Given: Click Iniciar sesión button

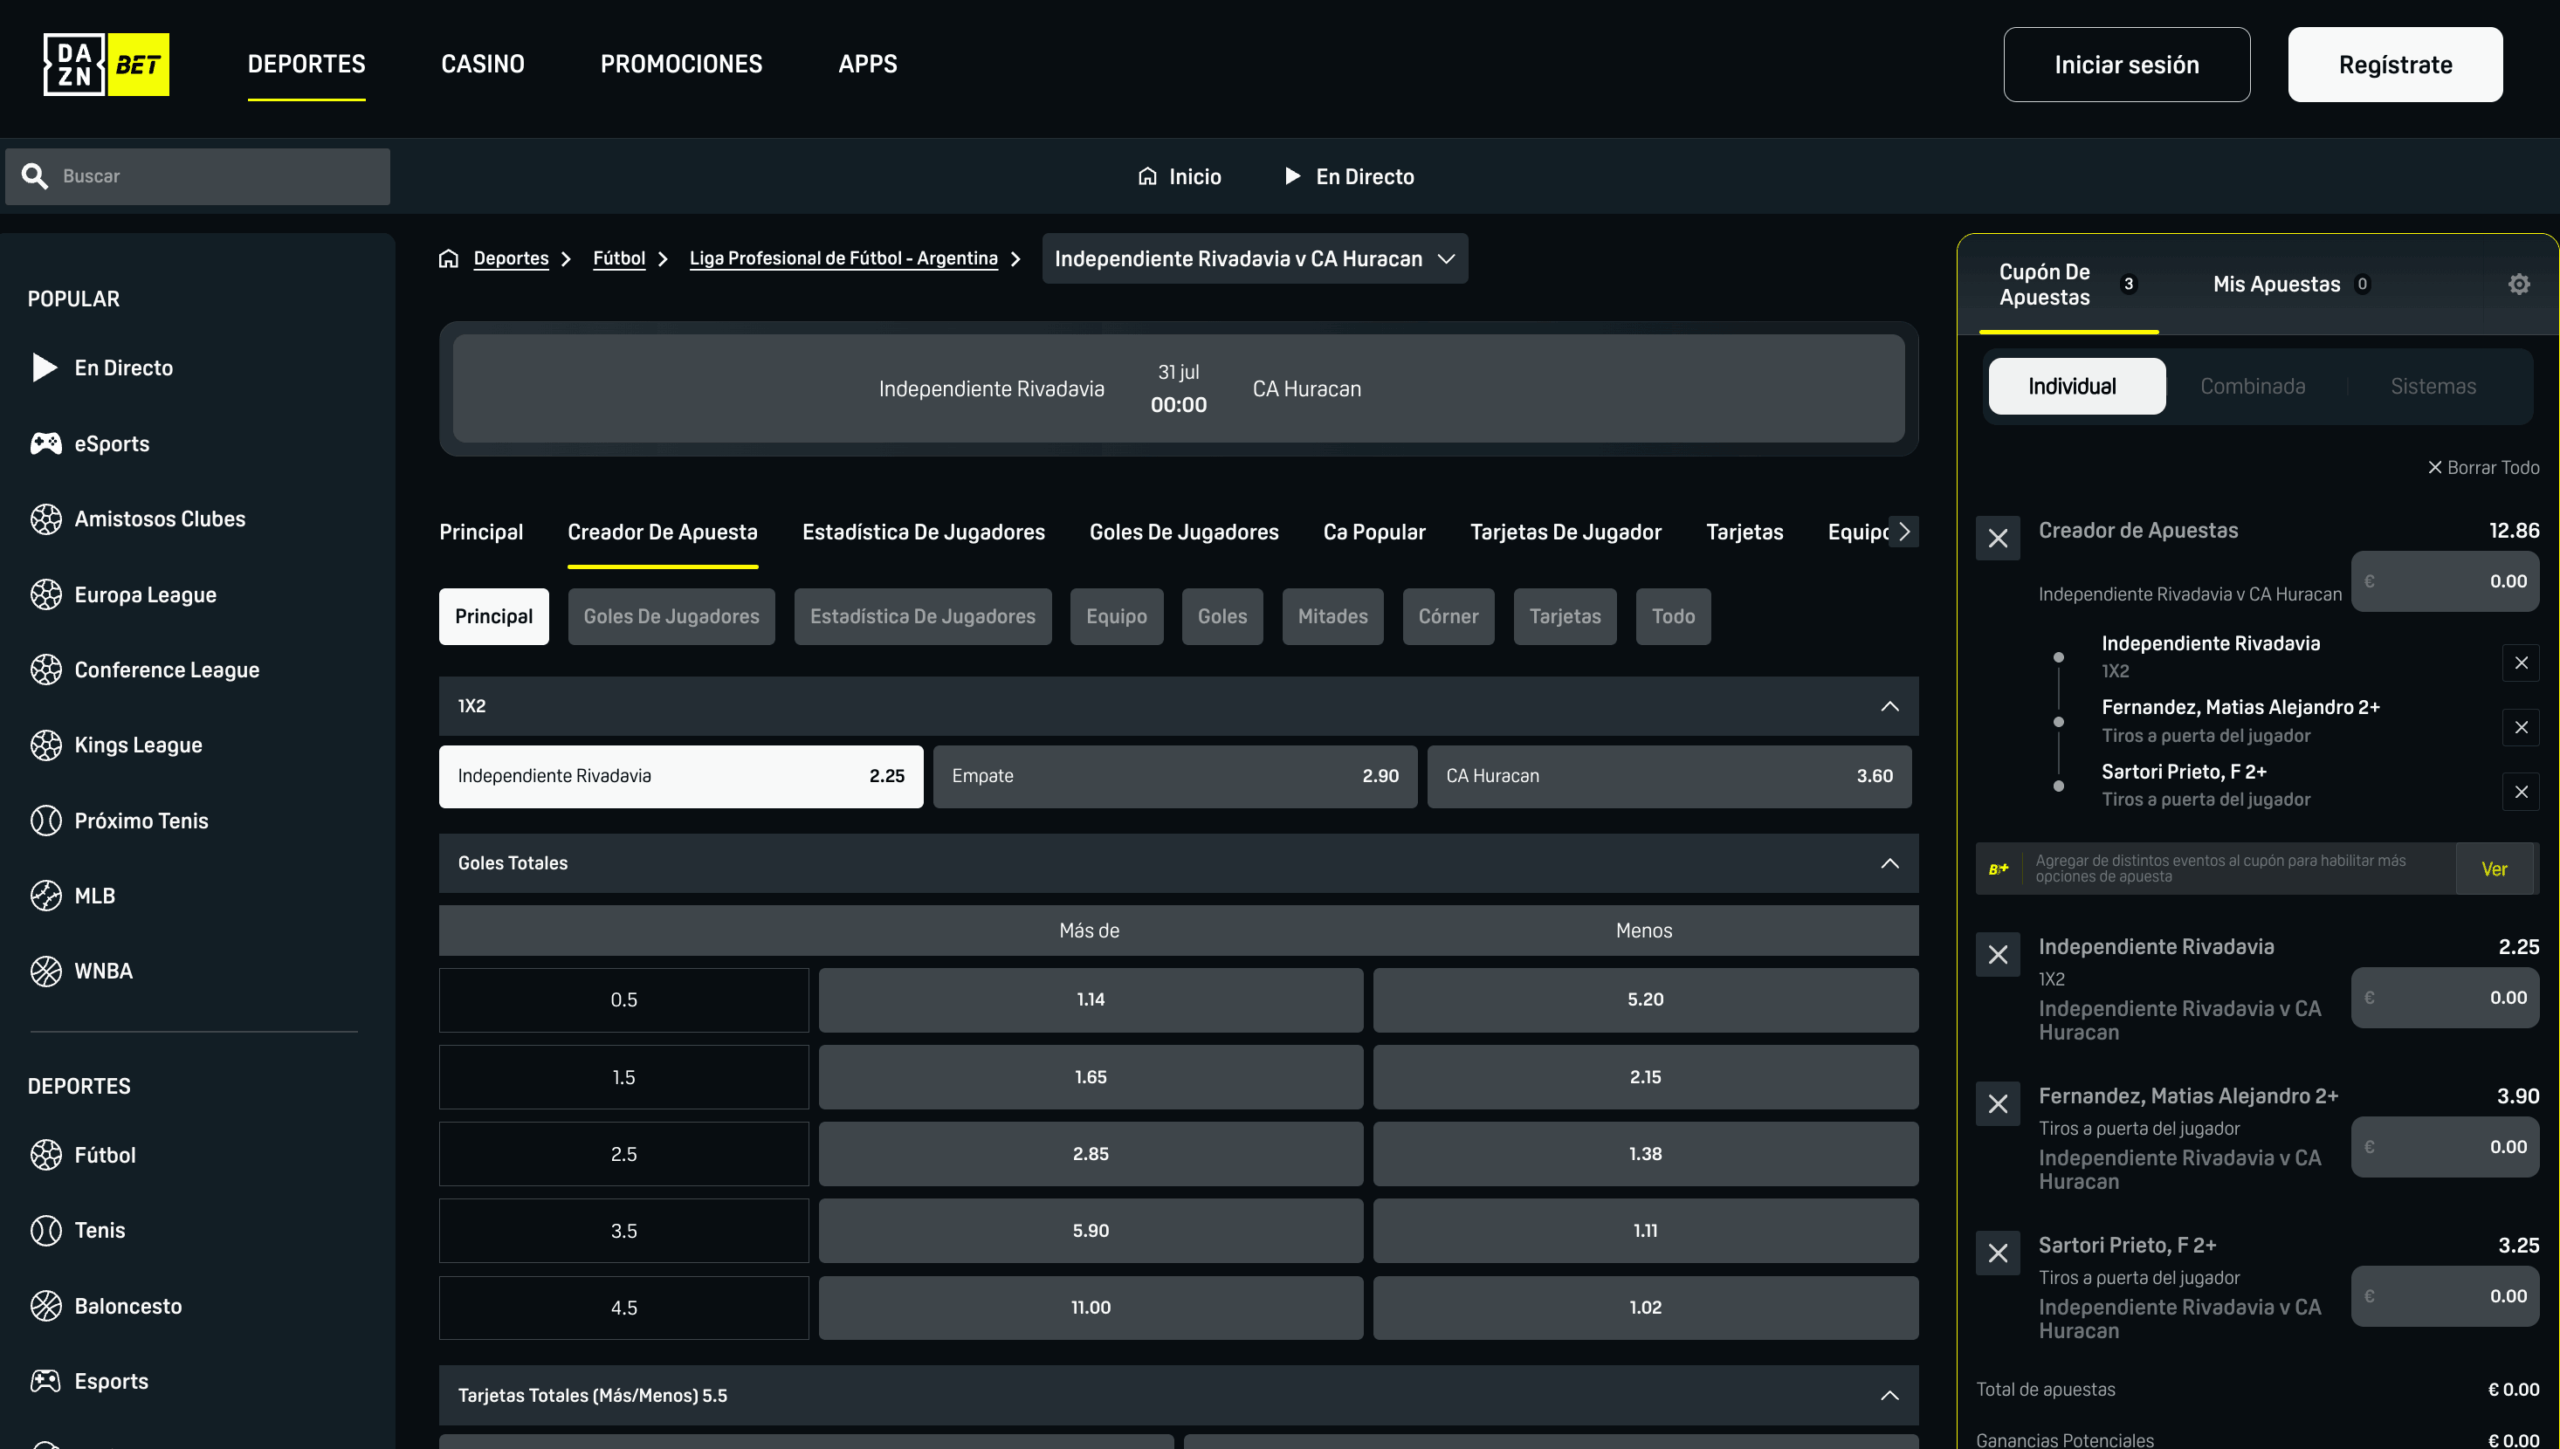Looking at the screenshot, I should pyautogui.click(x=2127, y=64).
